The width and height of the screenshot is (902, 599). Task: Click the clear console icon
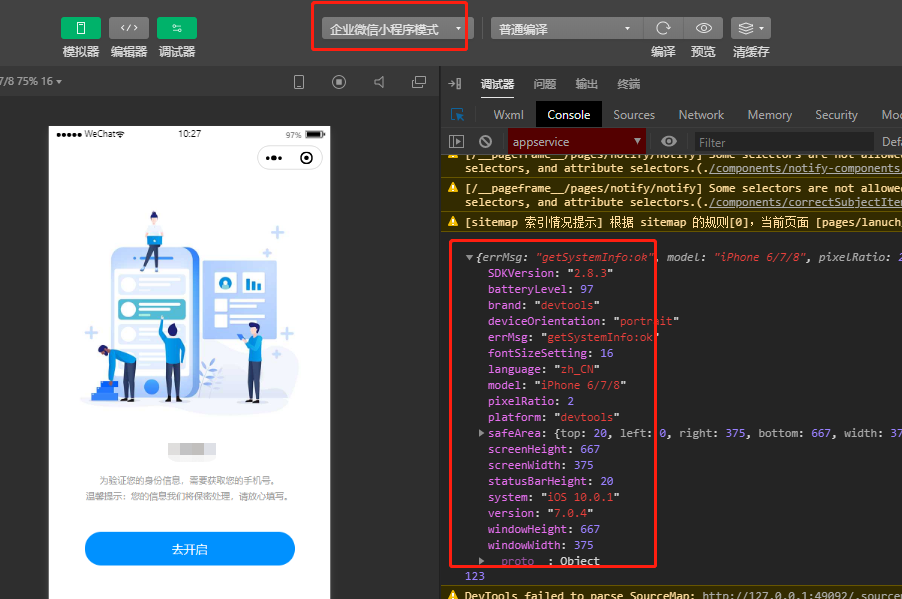coord(486,142)
